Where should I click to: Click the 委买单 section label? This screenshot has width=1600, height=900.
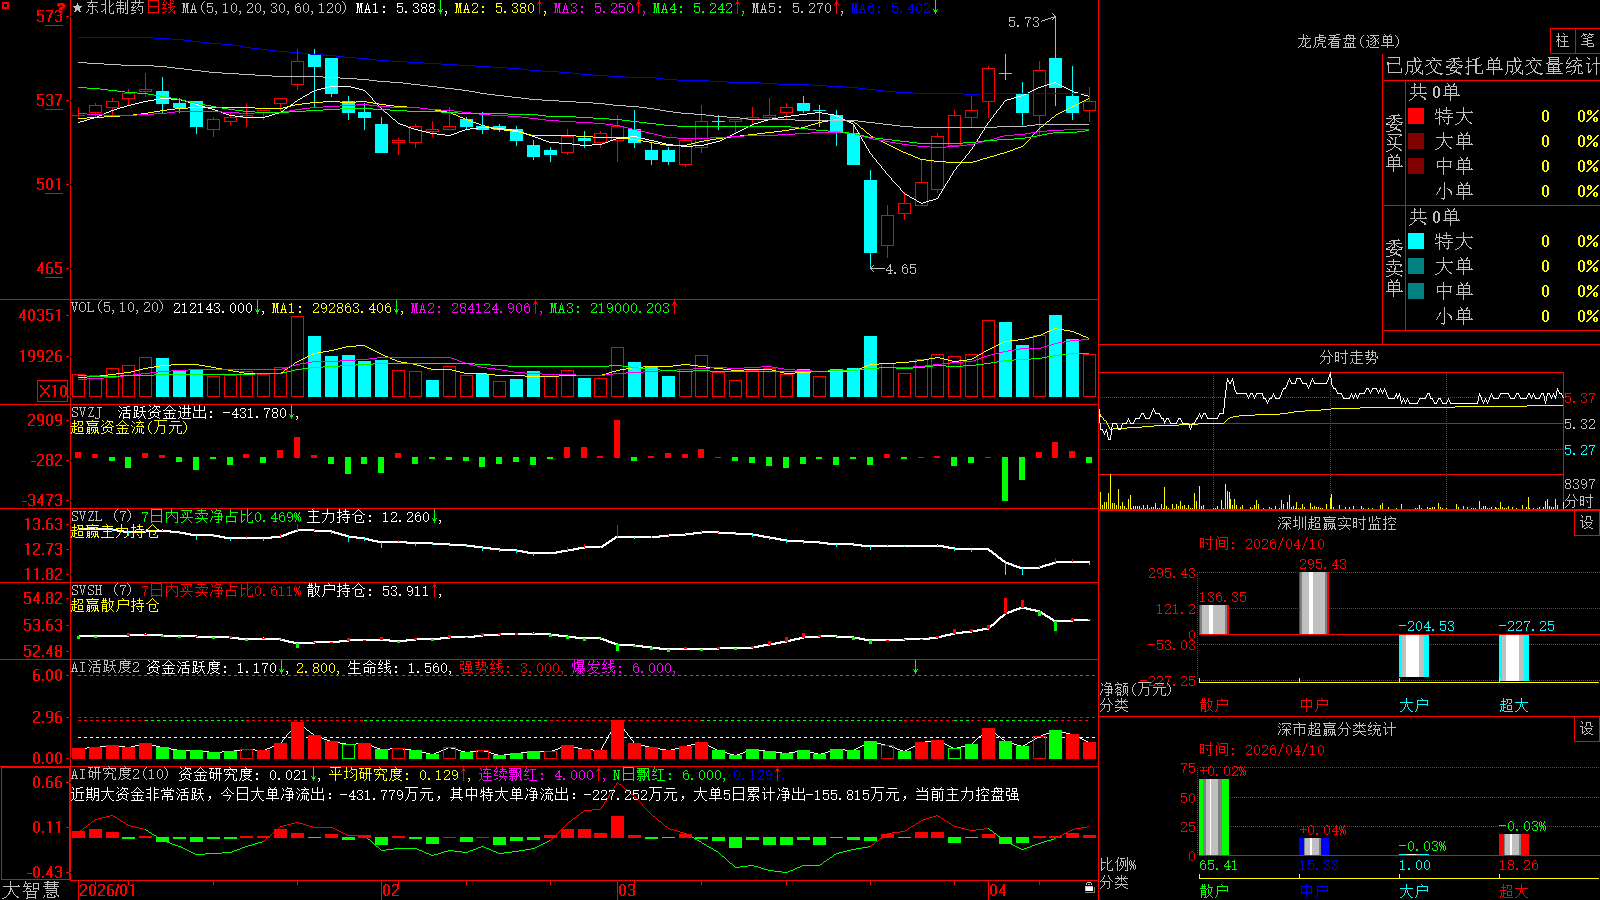pos(1394,142)
